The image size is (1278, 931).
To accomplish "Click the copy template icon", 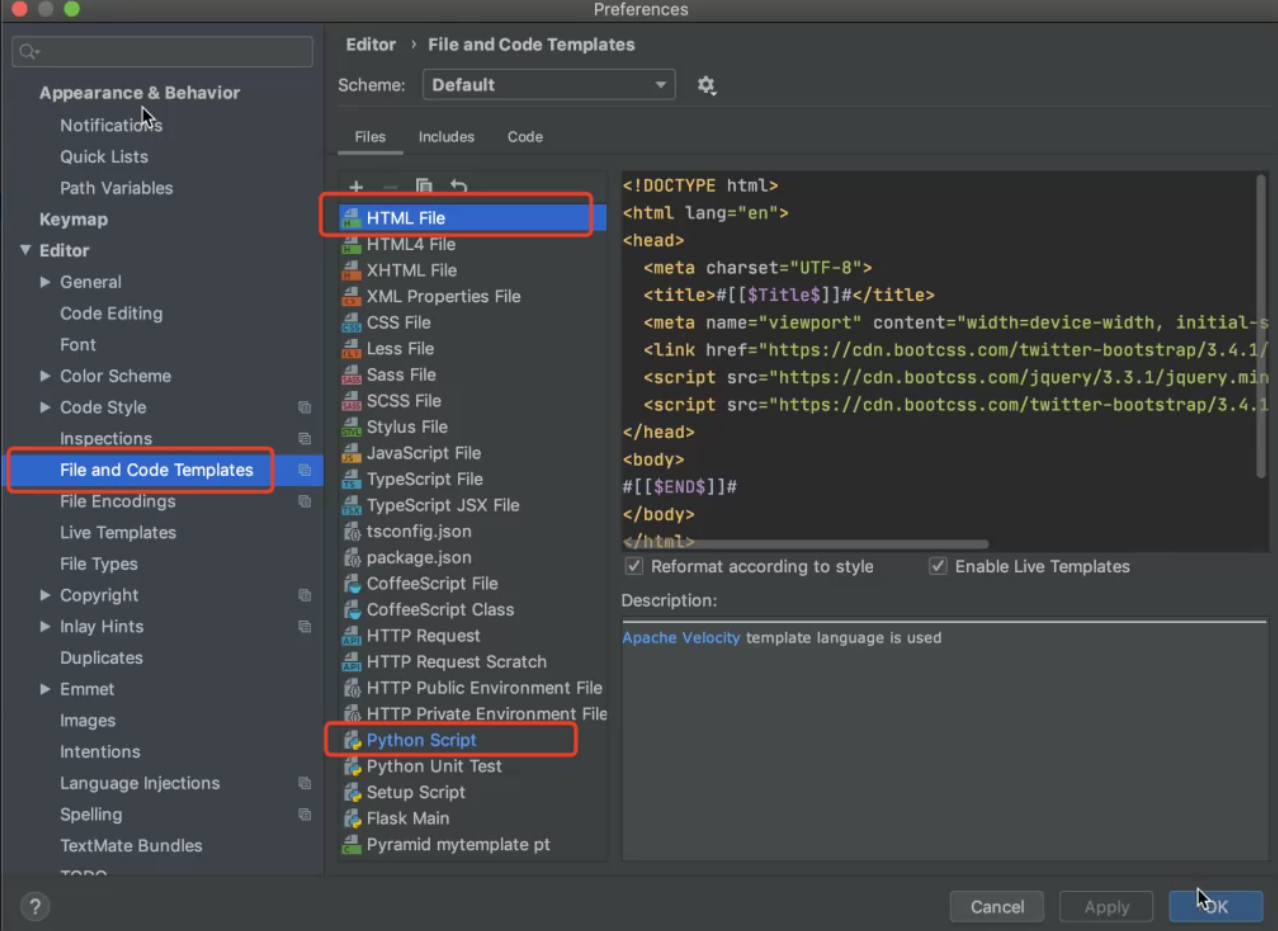I will point(424,187).
